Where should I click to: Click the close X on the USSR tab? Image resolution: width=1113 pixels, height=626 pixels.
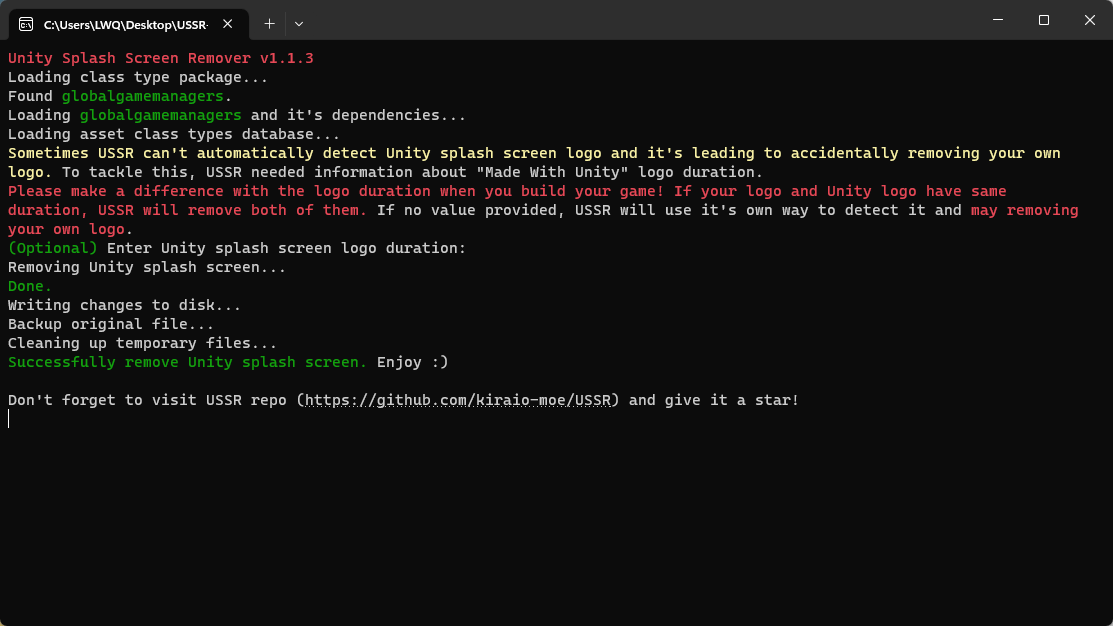click(227, 23)
